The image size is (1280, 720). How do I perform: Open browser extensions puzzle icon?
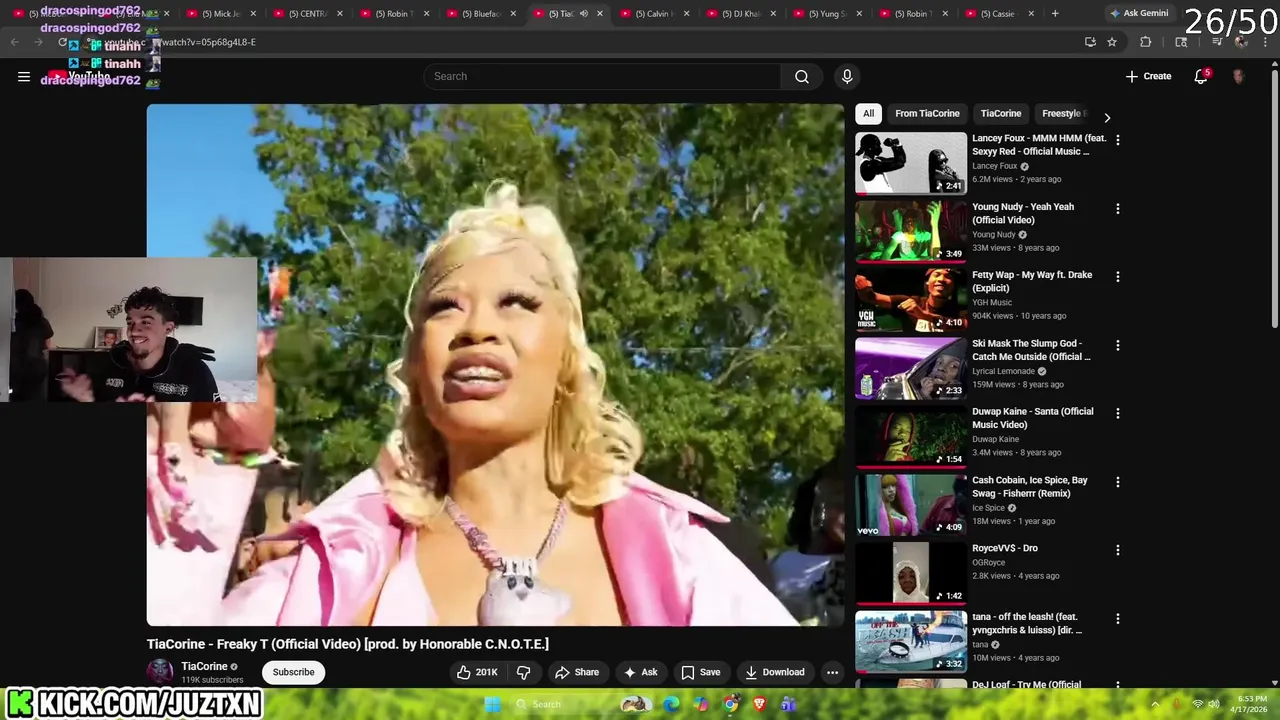[x=1146, y=42]
